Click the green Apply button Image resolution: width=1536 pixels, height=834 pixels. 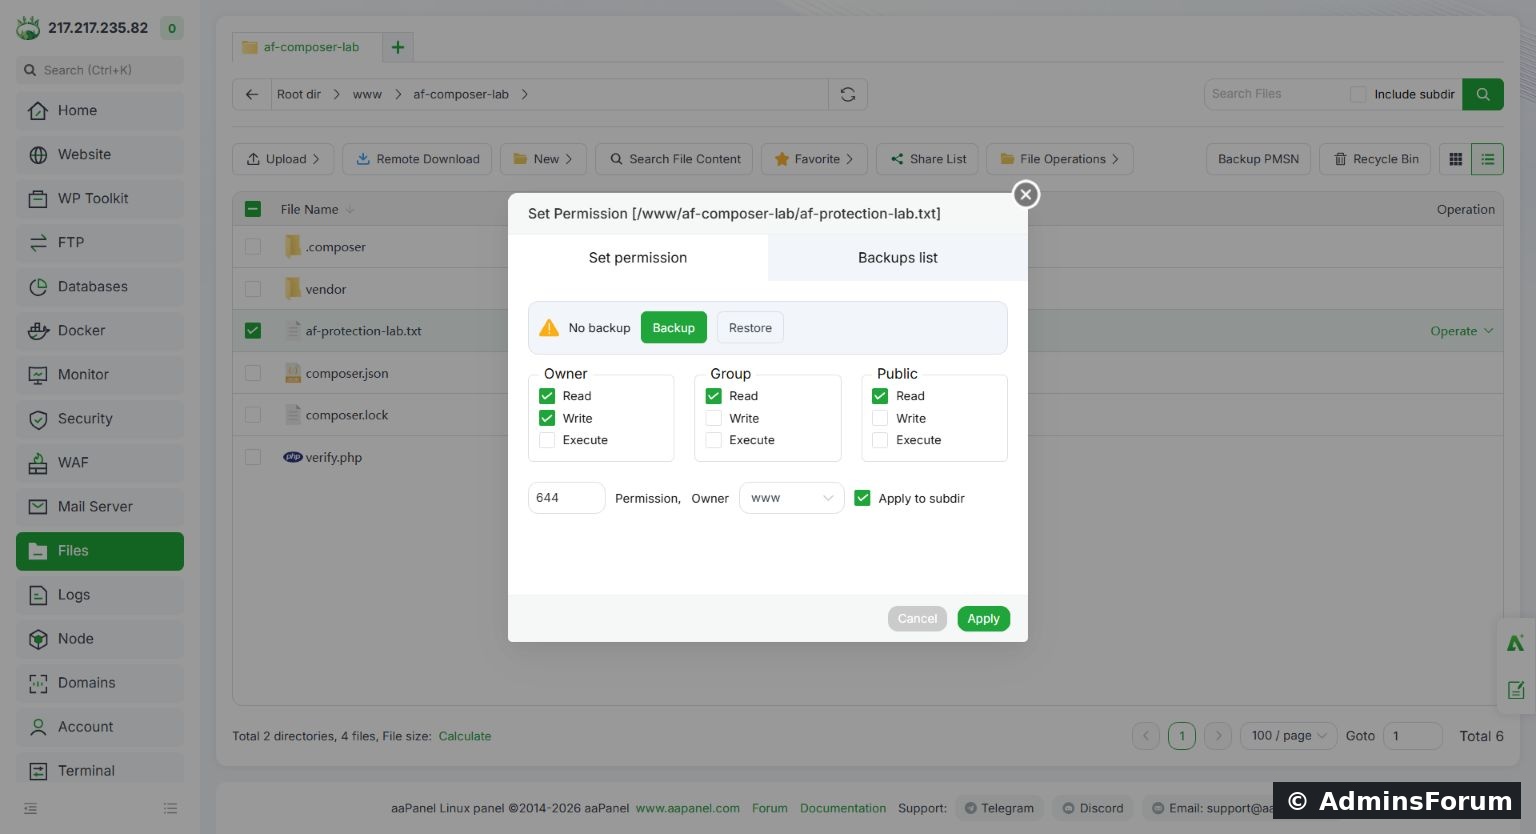tap(984, 619)
